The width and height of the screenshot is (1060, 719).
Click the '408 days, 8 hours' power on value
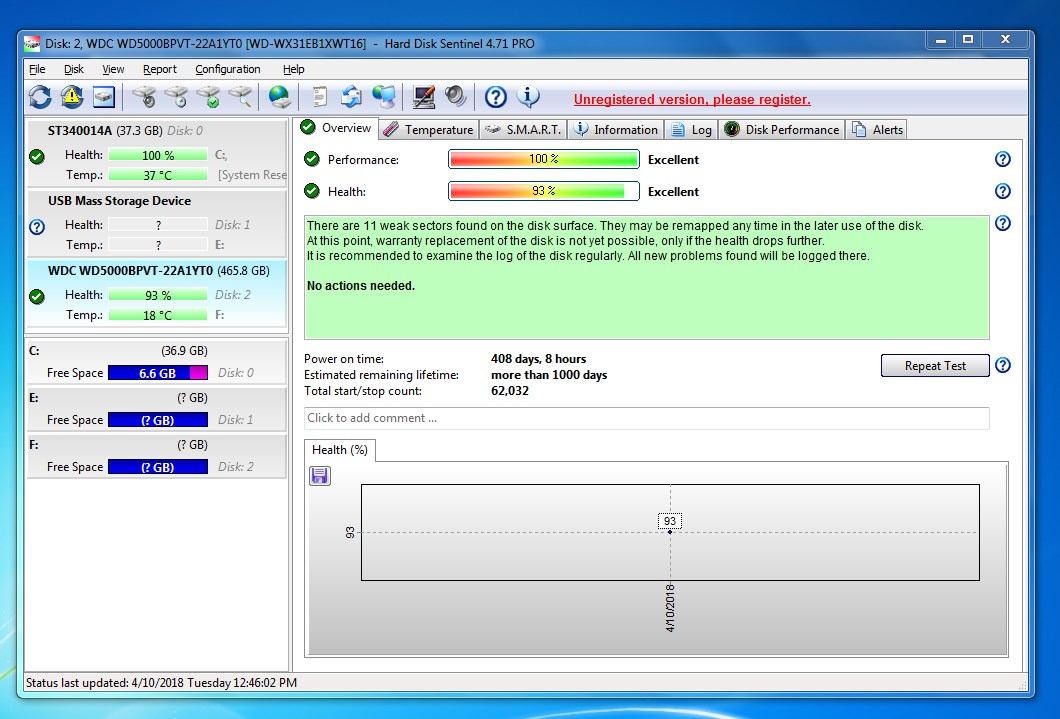tap(538, 359)
